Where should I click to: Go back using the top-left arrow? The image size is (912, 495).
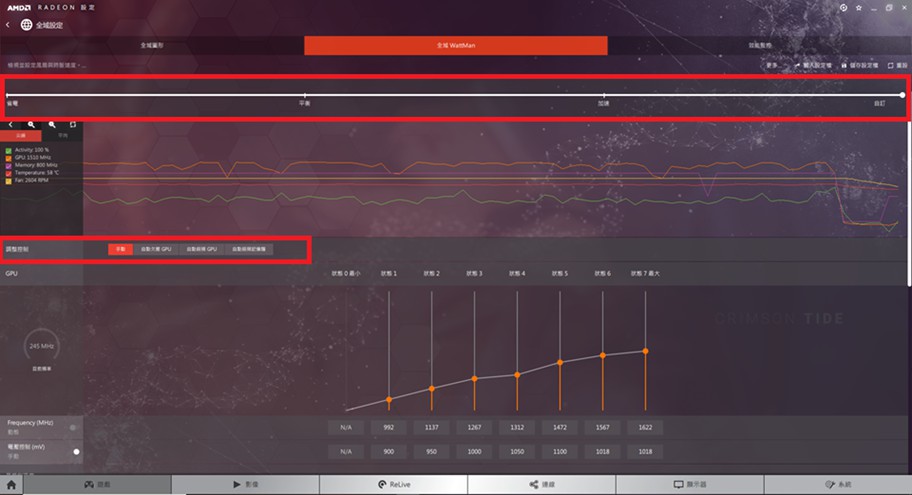coord(8,25)
